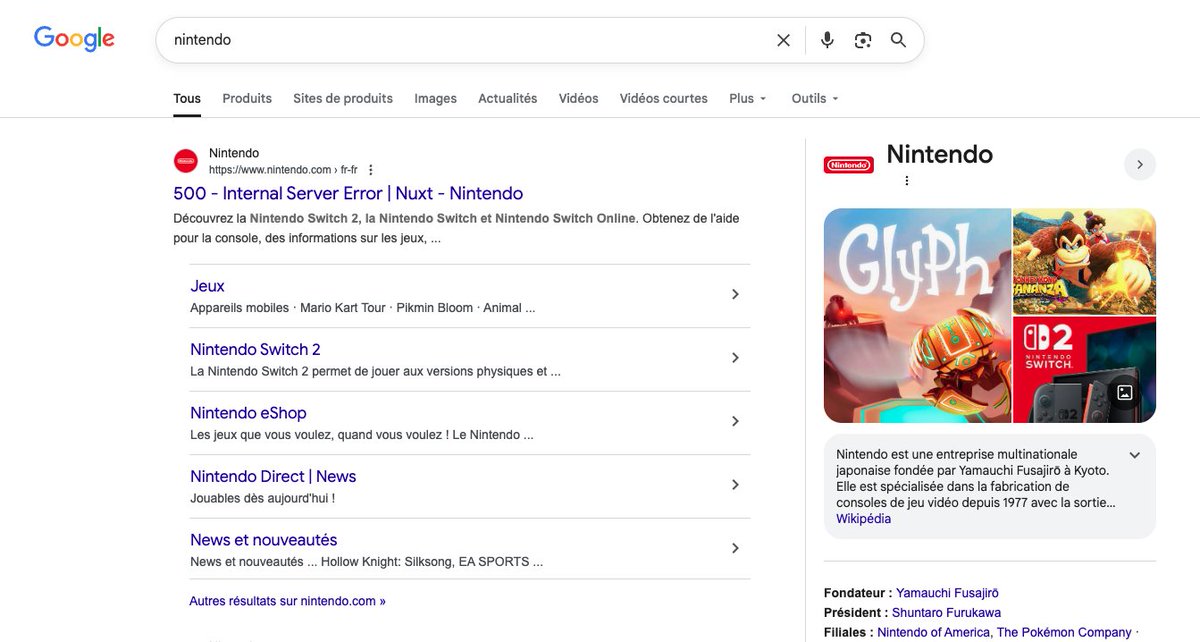
Task: Open the Nintendo Switch 2 sitelink
Action: pos(256,349)
